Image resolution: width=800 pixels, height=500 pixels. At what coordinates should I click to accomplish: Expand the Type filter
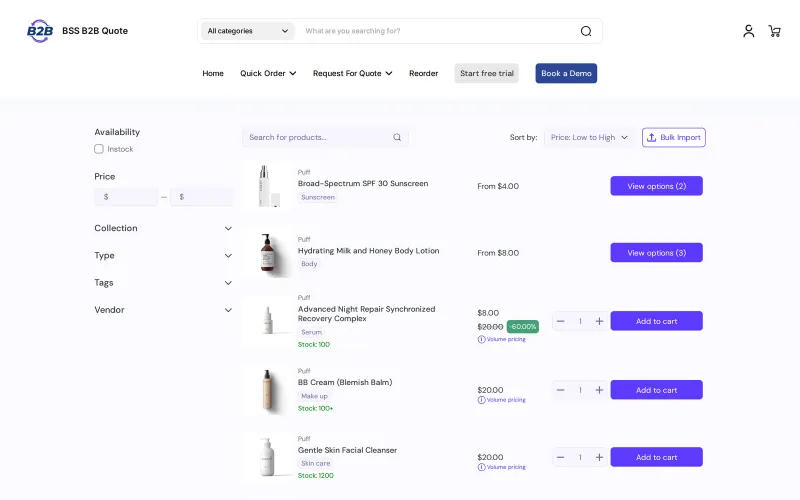[163, 256]
